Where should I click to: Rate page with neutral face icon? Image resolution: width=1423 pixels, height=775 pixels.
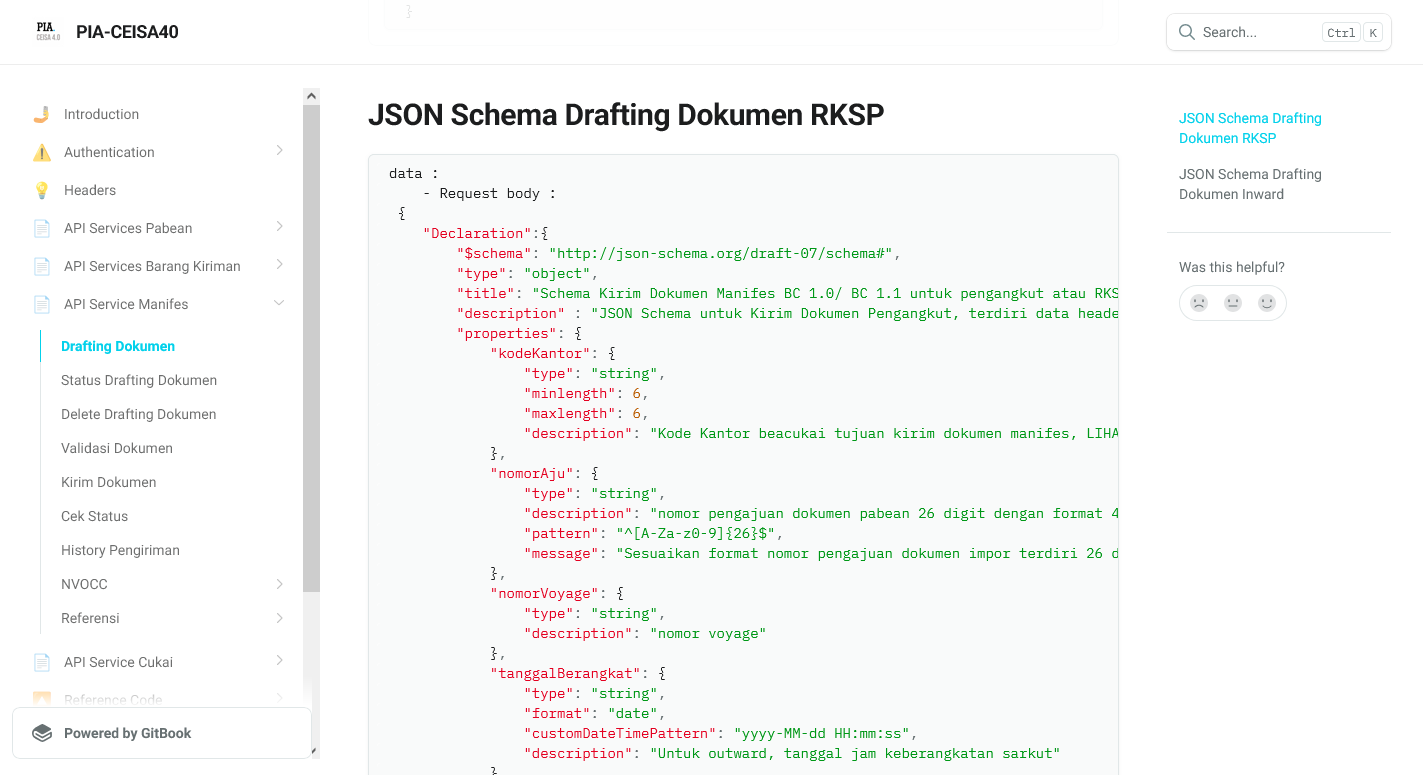[x=1233, y=303]
